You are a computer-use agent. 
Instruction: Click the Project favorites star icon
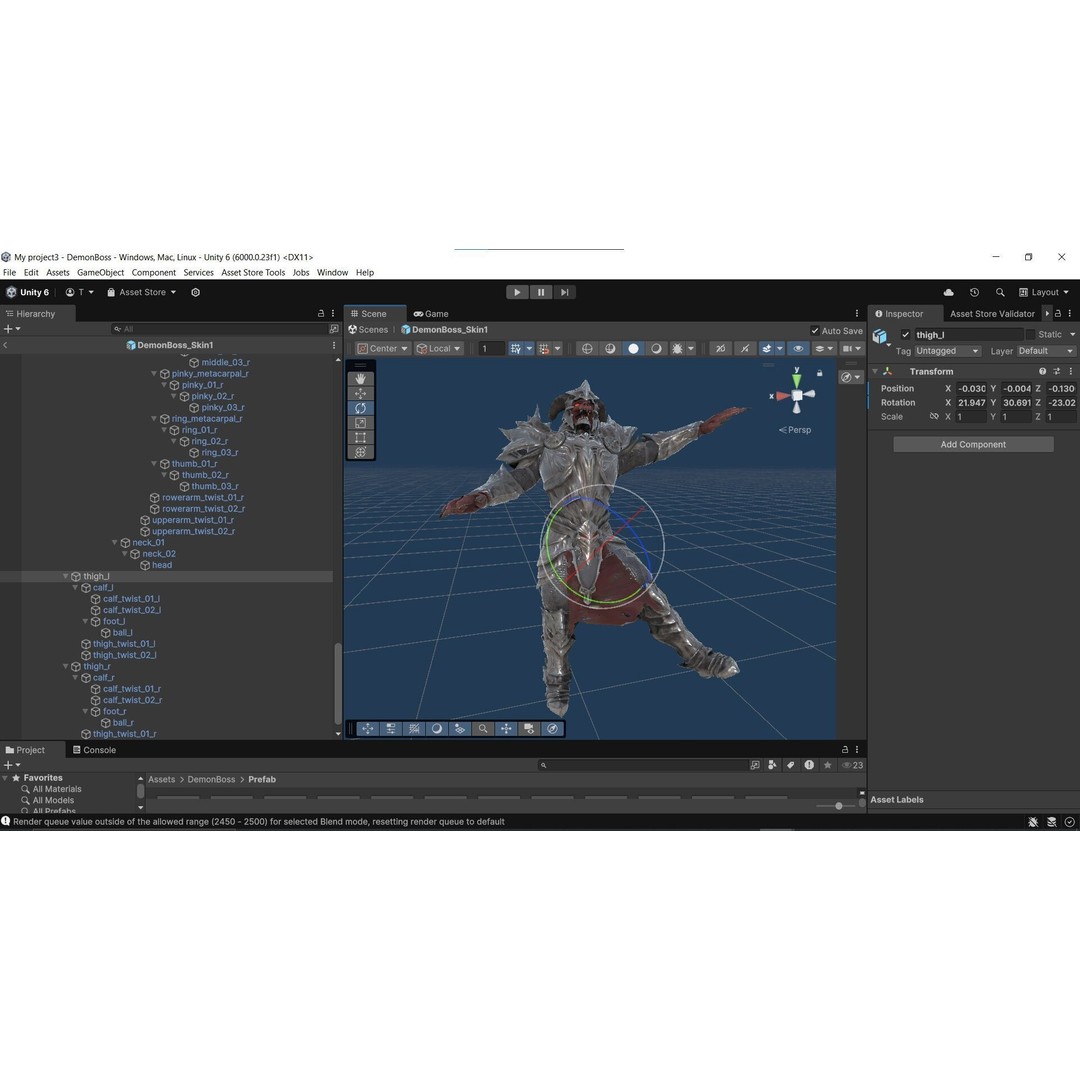[x=827, y=765]
